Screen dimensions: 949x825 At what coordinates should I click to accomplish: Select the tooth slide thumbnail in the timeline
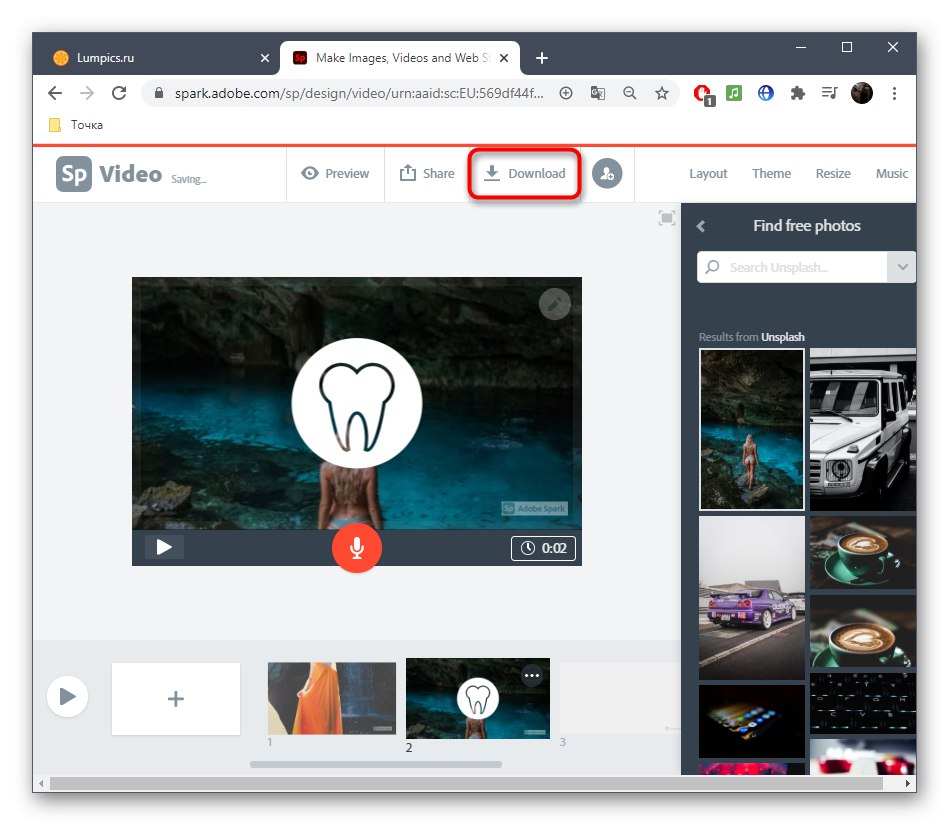click(x=477, y=697)
